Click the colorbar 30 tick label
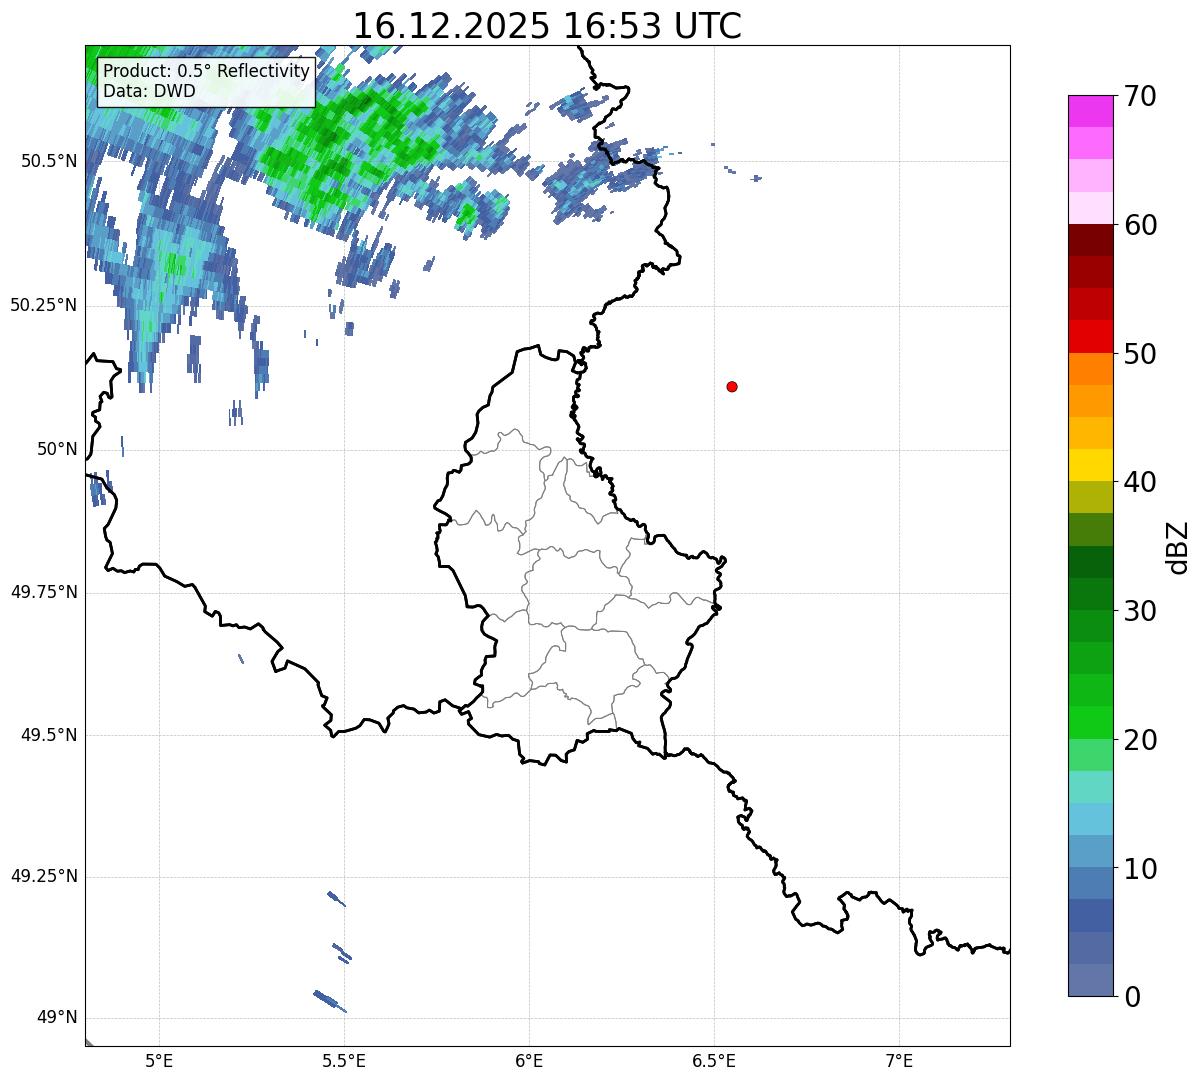 click(x=1140, y=611)
